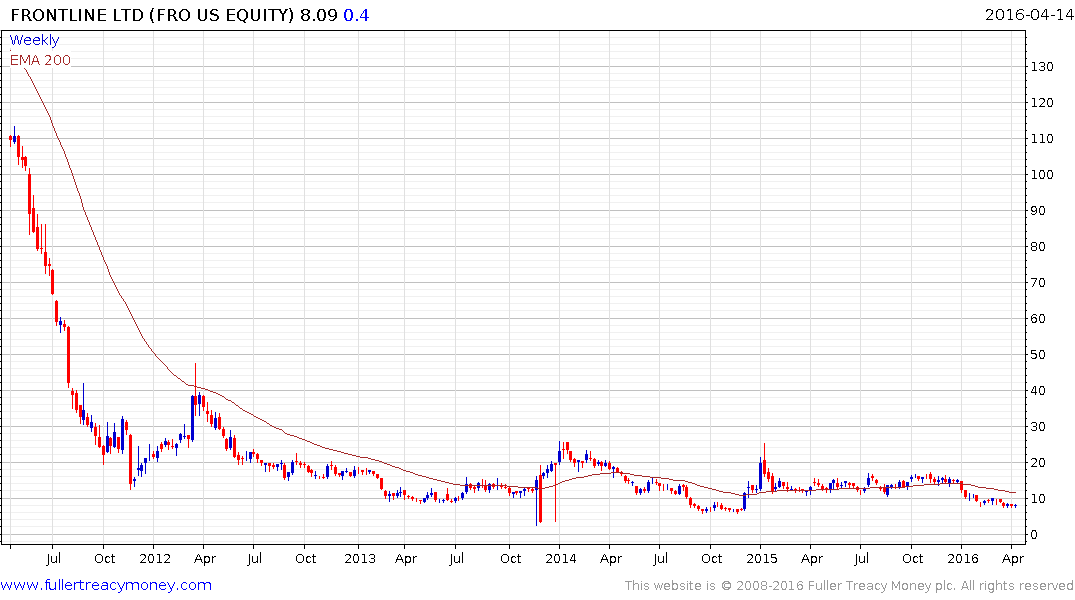Click the 20 price axis label
The image size is (1075, 600).
point(1039,463)
